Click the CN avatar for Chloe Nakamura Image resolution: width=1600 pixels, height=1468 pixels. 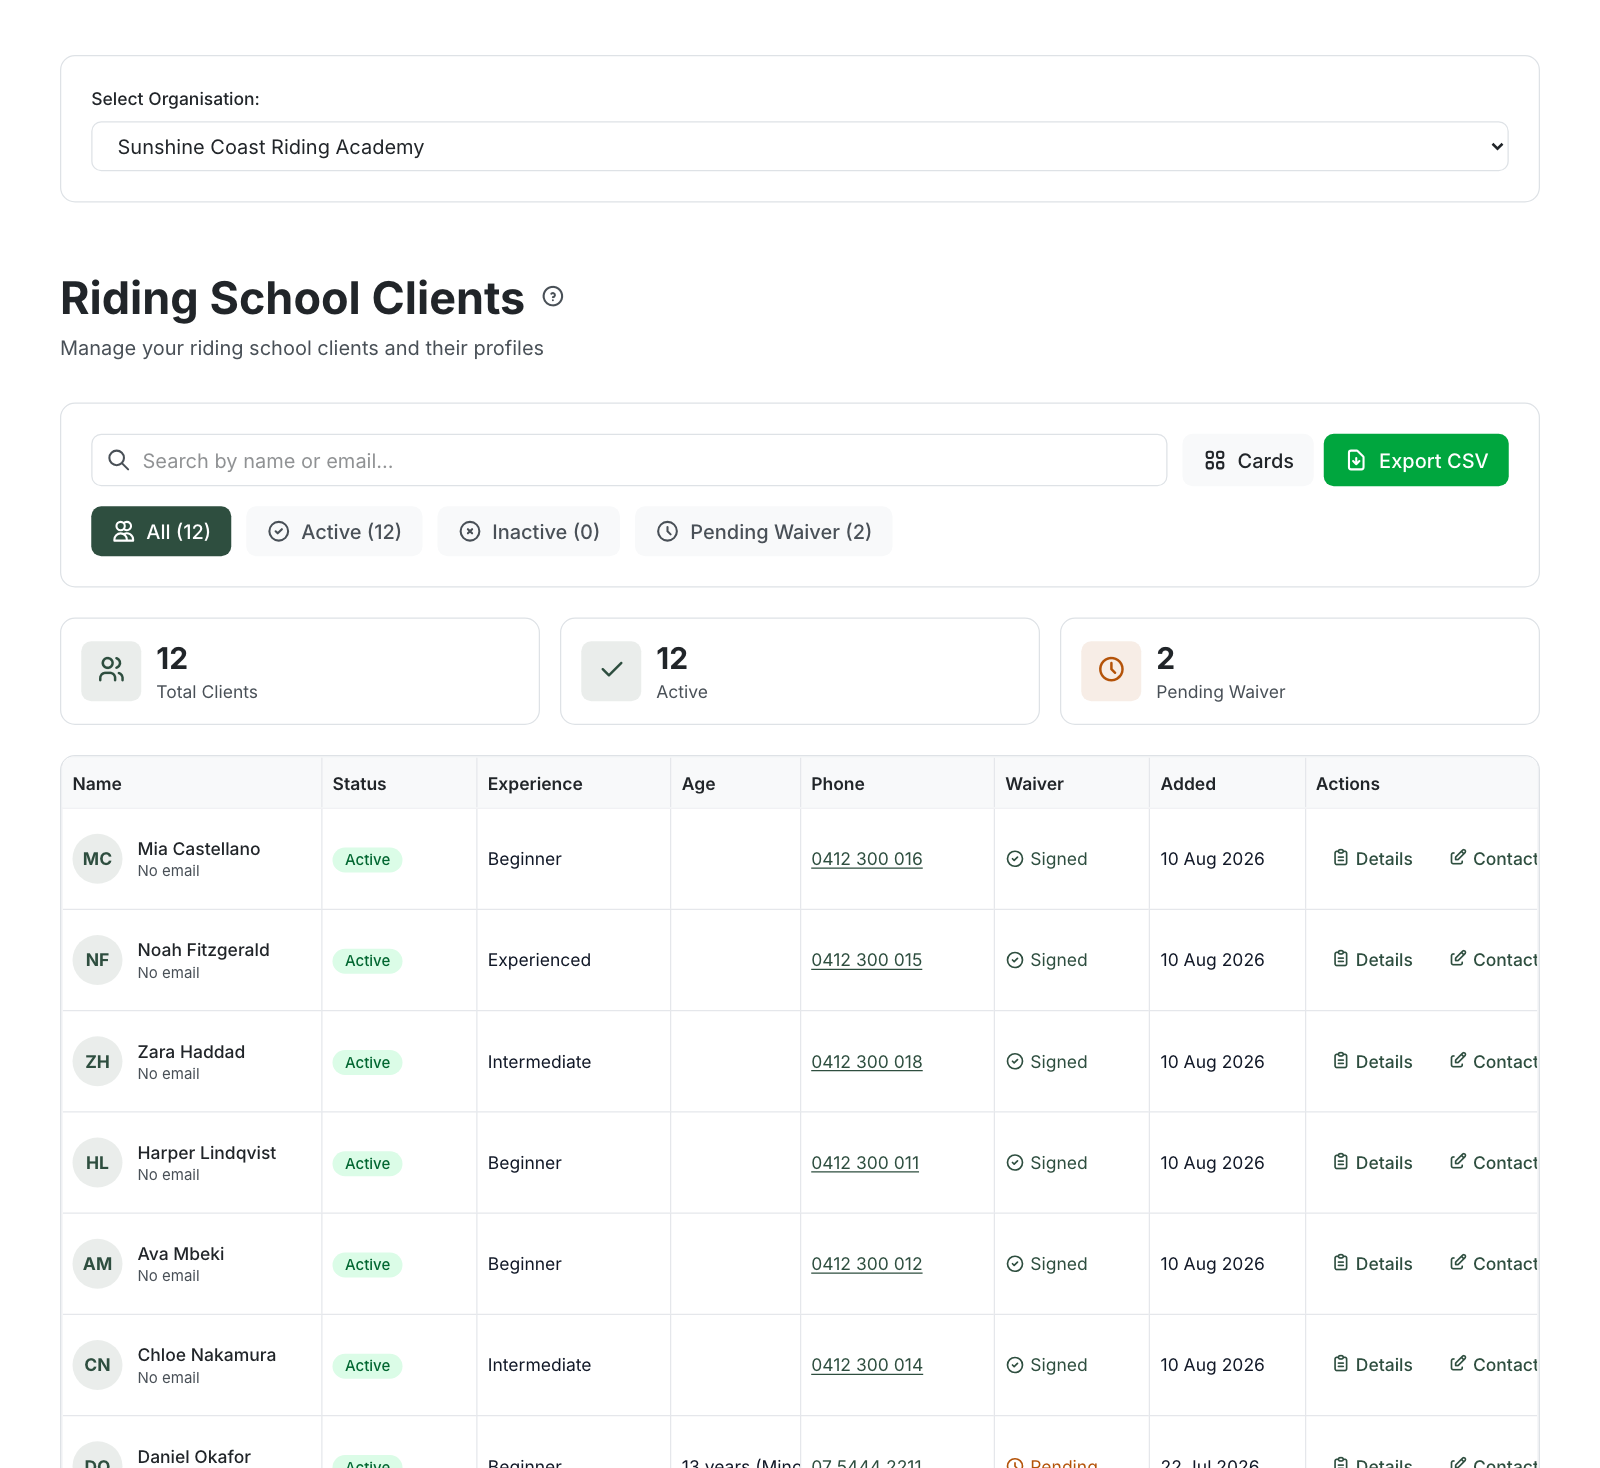point(97,1365)
